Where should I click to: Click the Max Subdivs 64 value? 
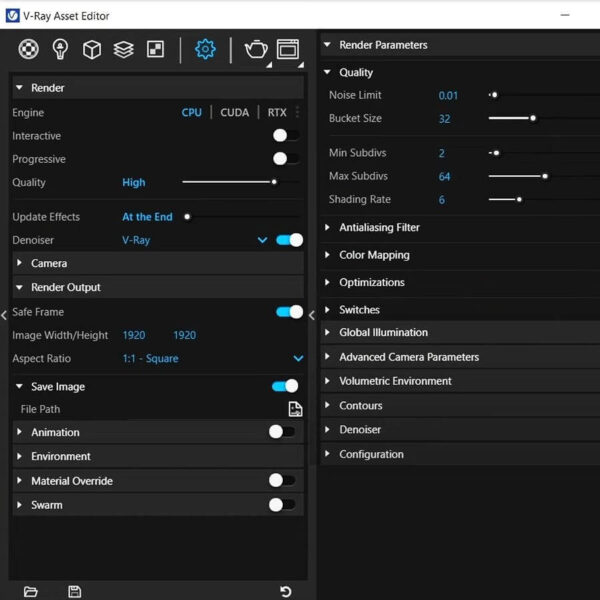444,177
